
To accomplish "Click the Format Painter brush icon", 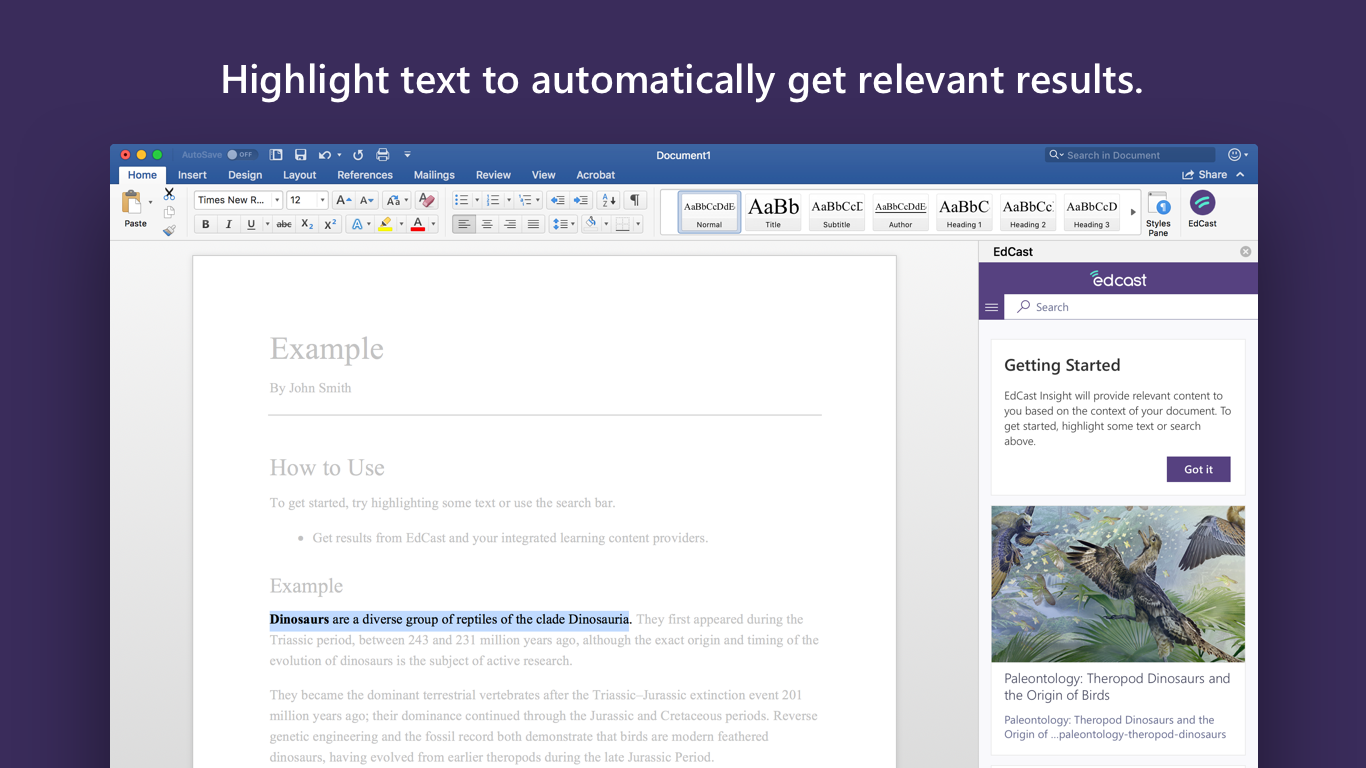I will click(x=169, y=231).
